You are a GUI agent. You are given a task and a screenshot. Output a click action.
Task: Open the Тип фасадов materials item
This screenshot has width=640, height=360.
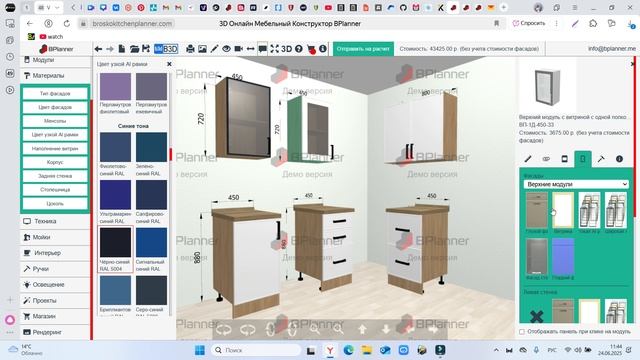[x=55, y=93]
